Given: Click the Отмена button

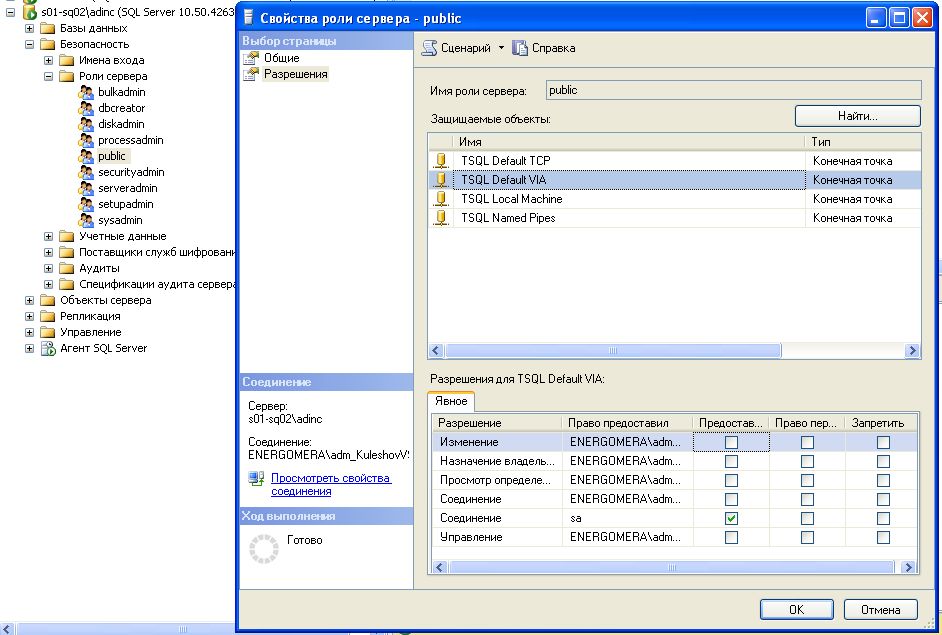Looking at the screenshot, I should click(881, 610).
